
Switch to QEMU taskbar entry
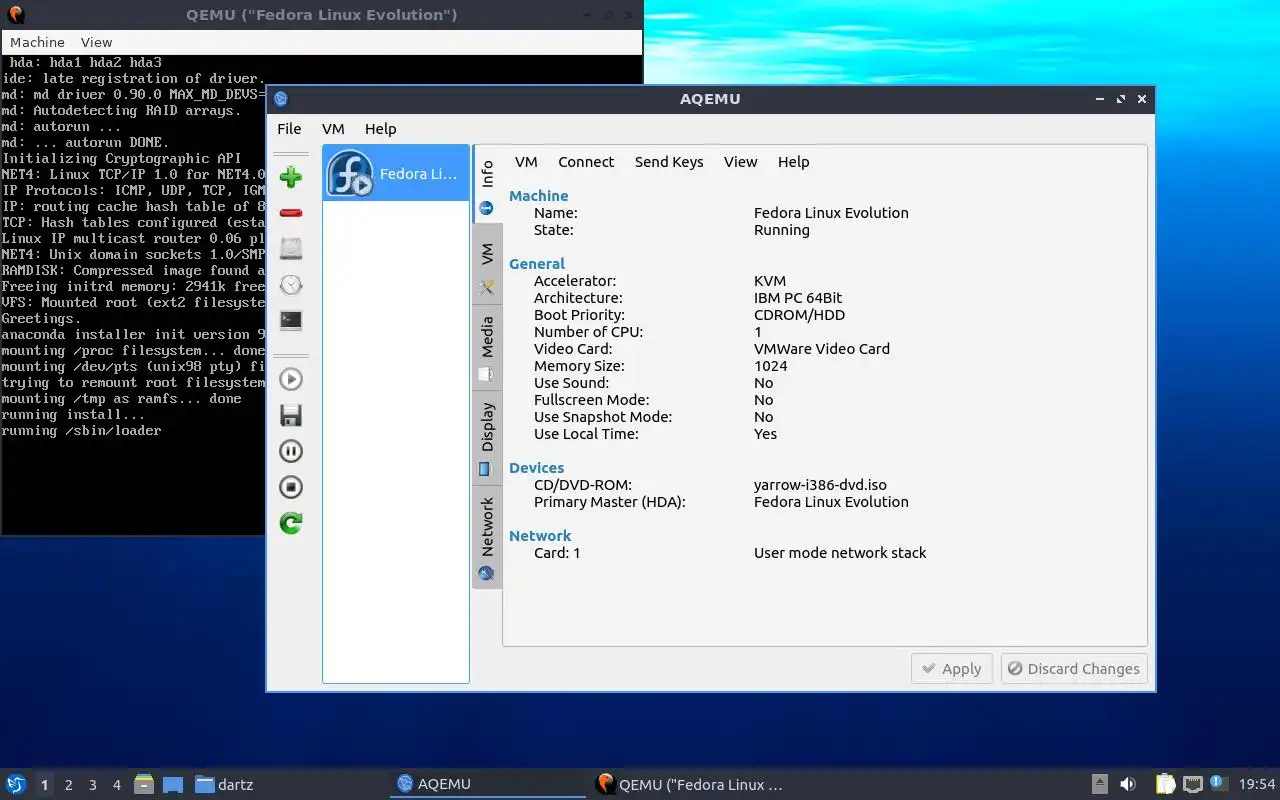click(x=689, y=784)
